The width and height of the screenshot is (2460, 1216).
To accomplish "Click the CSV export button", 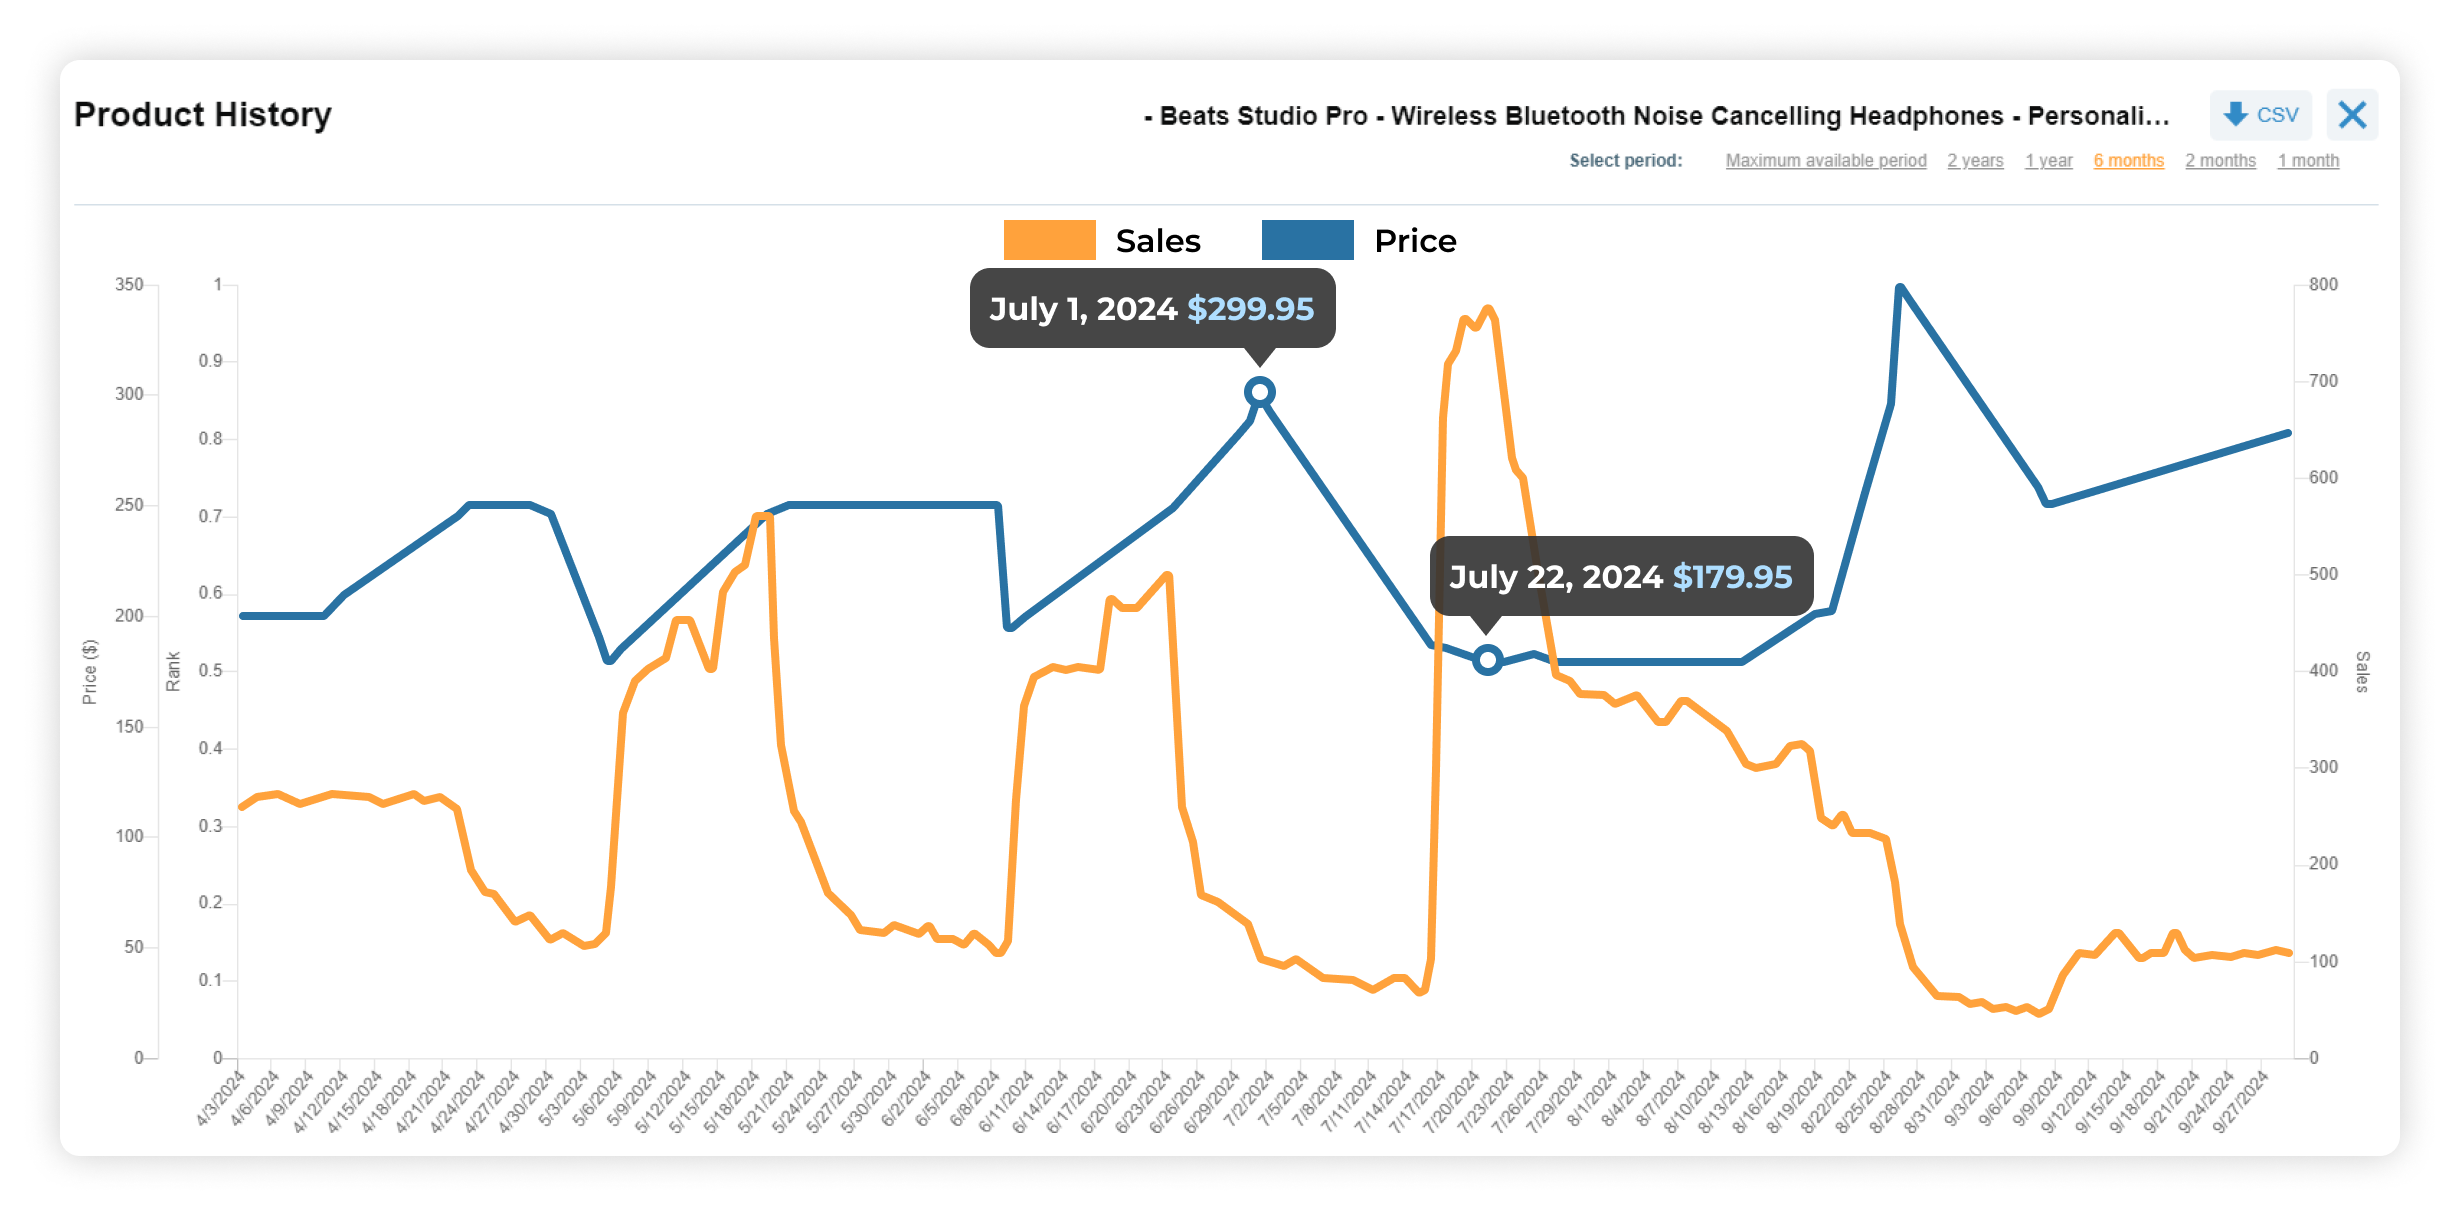I will (x=2259, y=115).
